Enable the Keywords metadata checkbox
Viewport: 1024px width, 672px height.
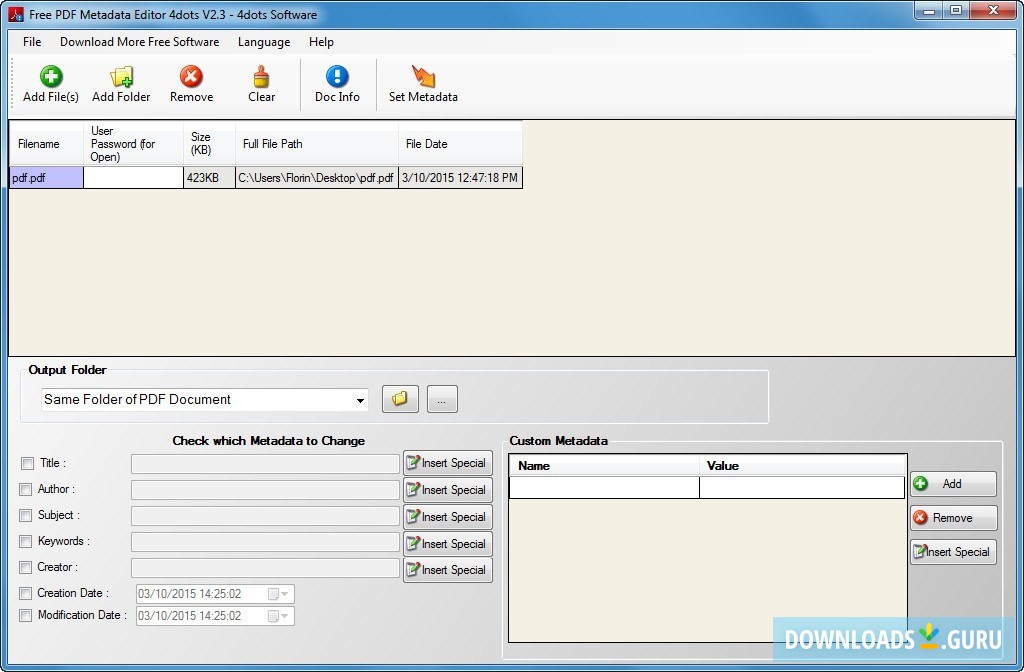point(25,541)
